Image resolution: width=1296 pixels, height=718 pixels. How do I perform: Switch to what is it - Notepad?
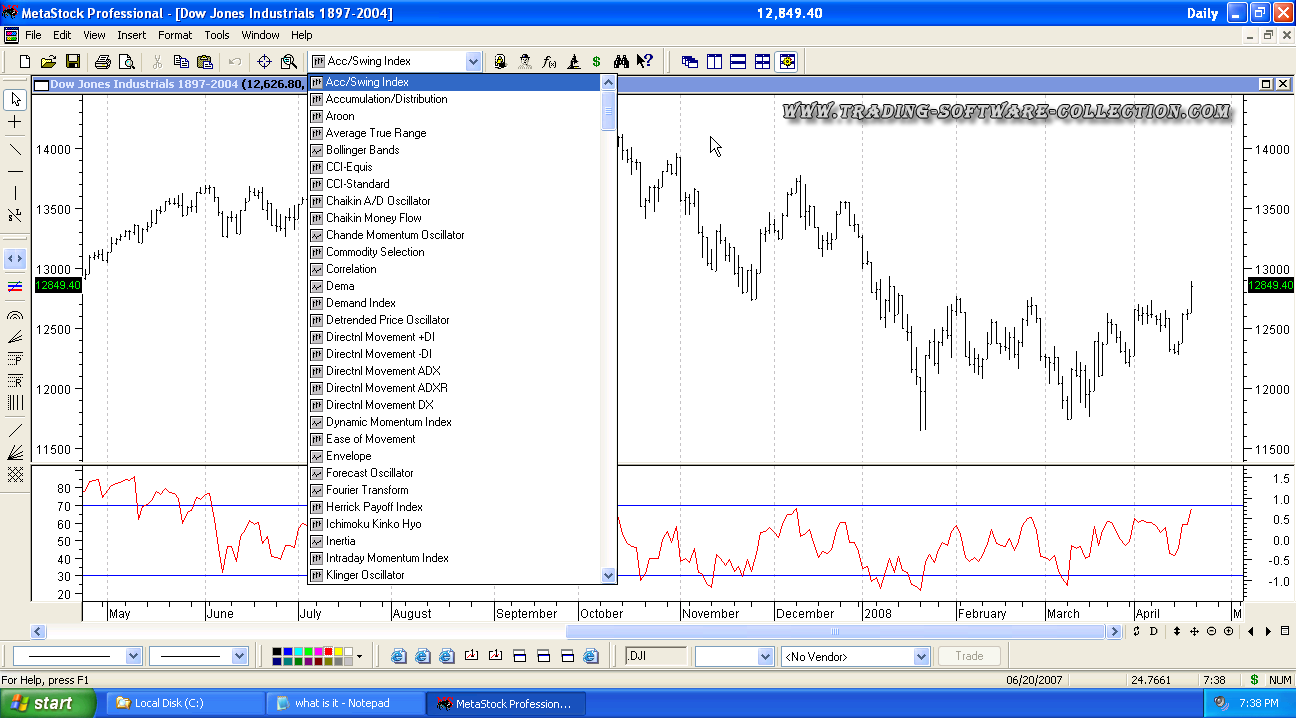[345, 703]
